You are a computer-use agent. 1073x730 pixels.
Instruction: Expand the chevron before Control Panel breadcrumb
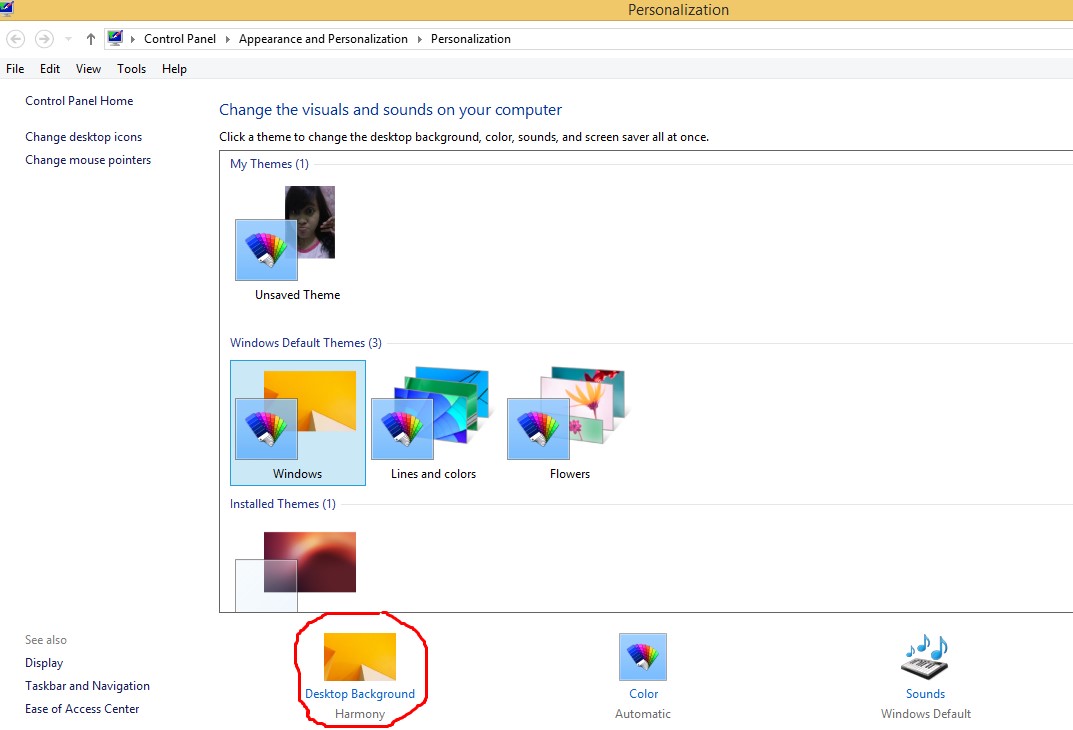point(133,39)
